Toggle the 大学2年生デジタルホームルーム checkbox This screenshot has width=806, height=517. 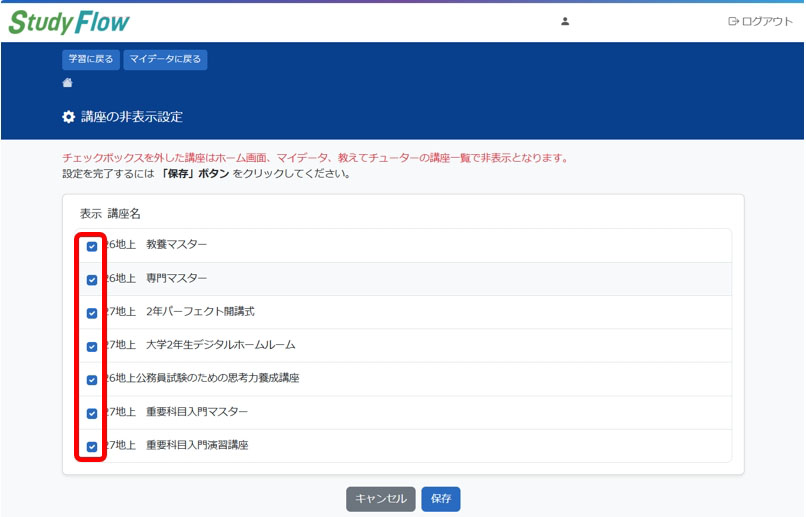pyautogui.click(x=92, y=346)
